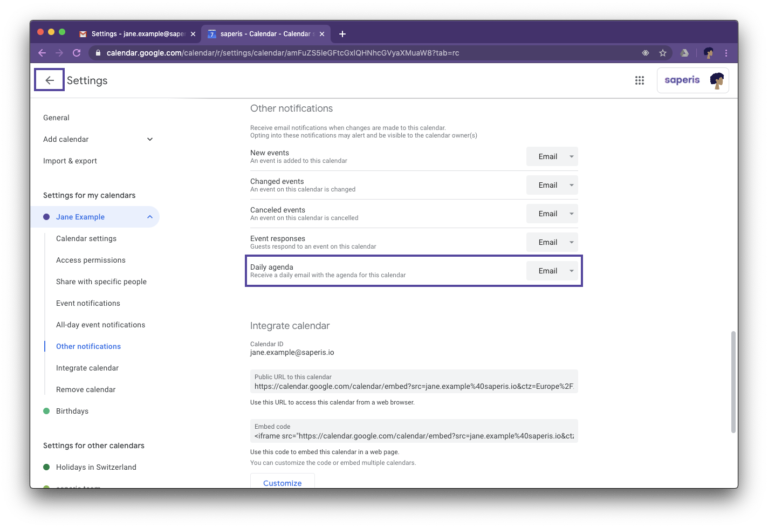The height and width of the screenshot is (528, 768).
Task: Expand the Add calendar section
Action: click(150, 139)
